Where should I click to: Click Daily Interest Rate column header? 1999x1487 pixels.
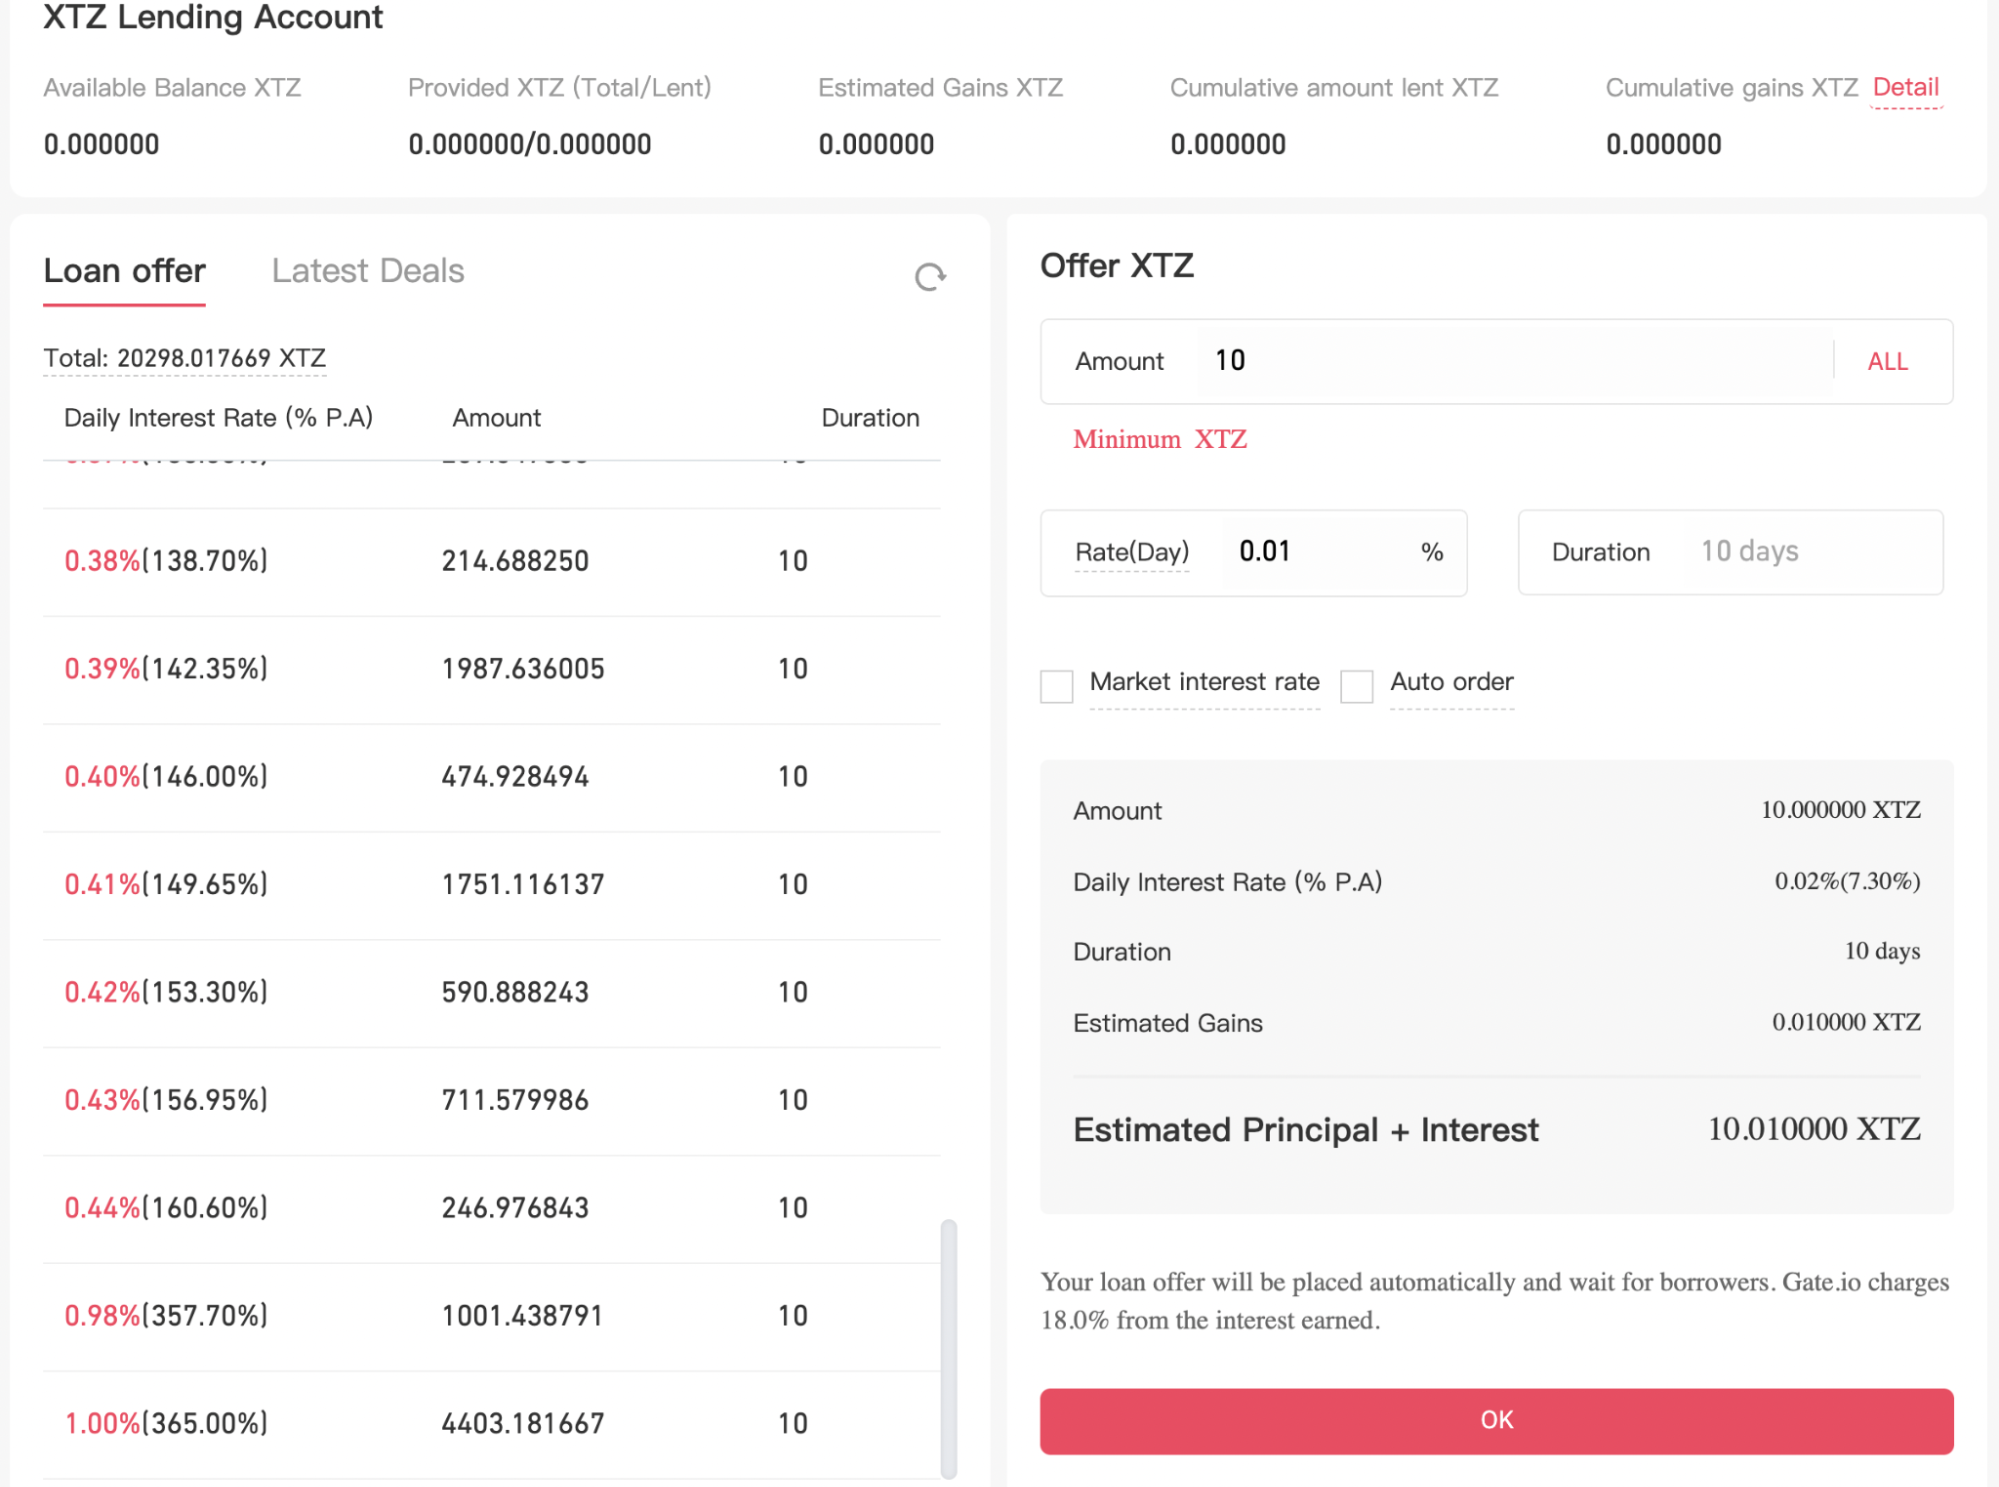(x=218, y=418)
